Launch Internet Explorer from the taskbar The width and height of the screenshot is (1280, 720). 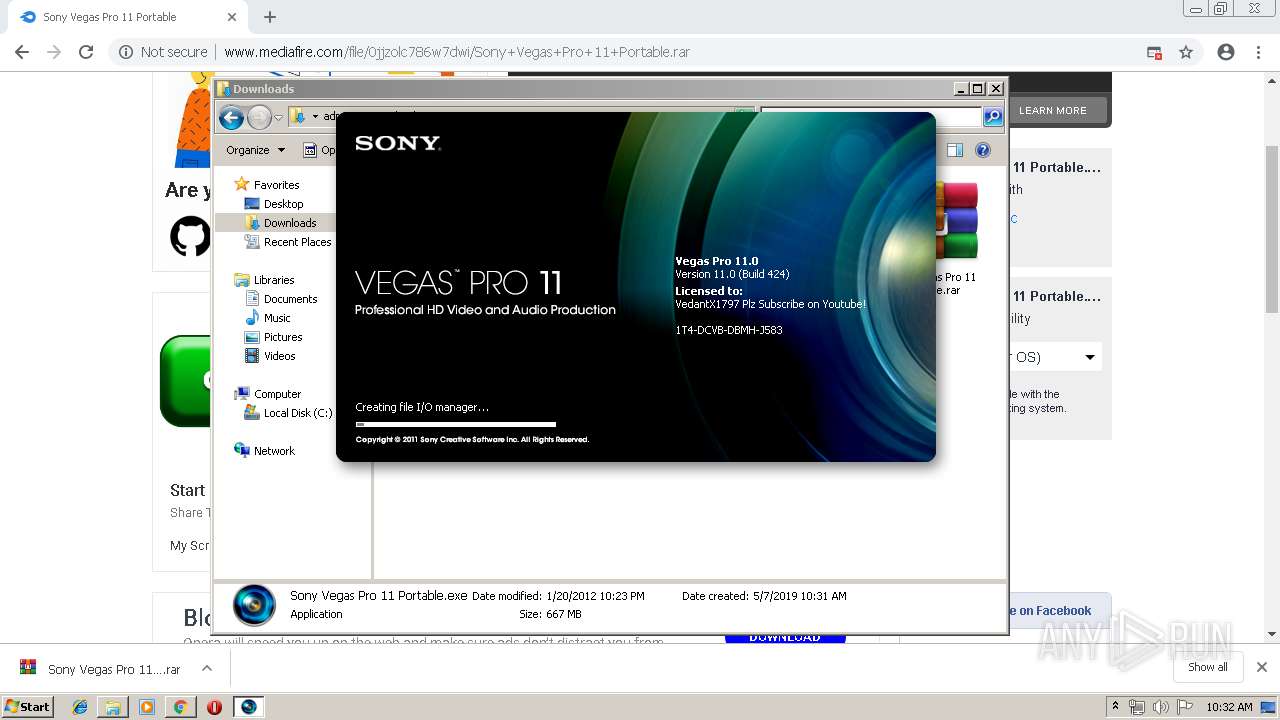coord(80,707)
